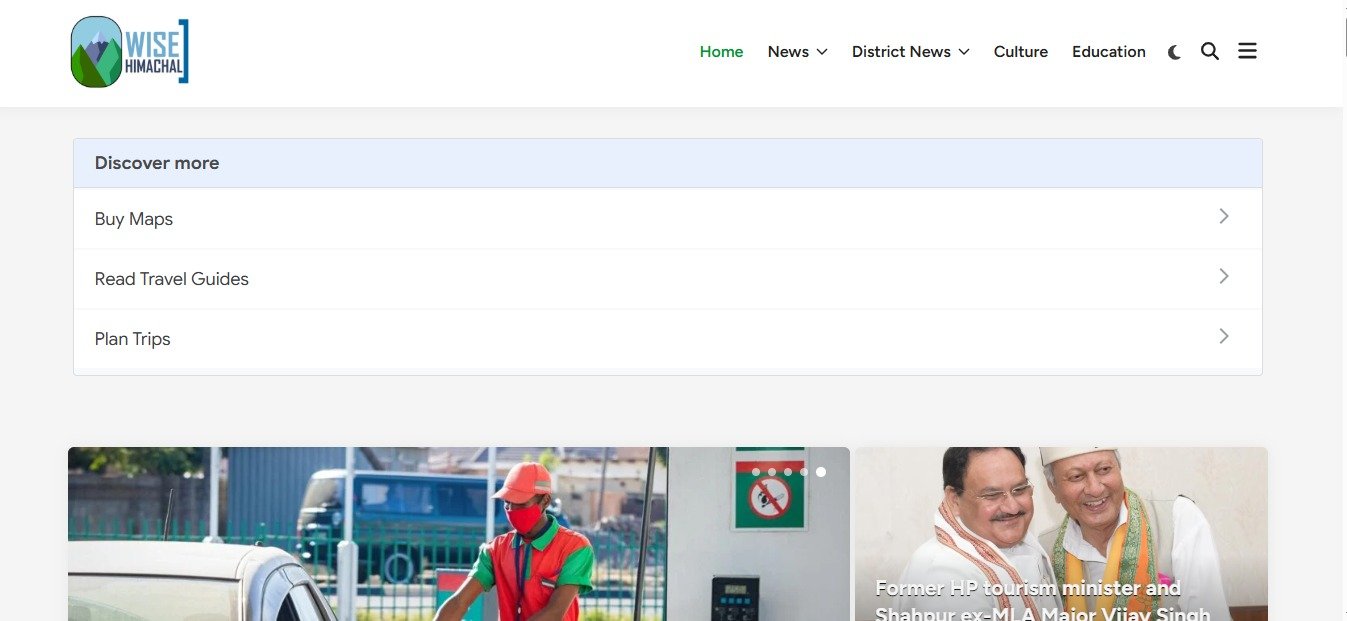Expand the District News dropdown menu
The height and width of the screenshot is (621, 1347).
910,52
